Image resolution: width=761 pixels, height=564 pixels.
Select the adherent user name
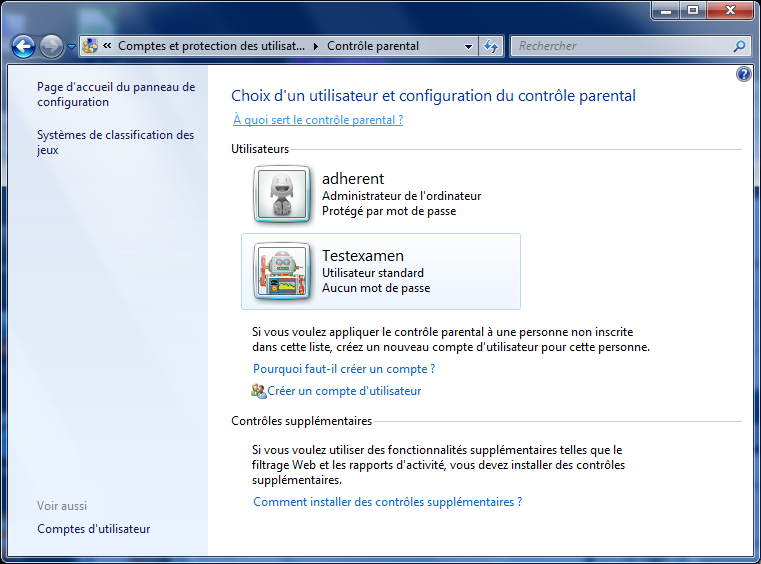tap(353, 179)
